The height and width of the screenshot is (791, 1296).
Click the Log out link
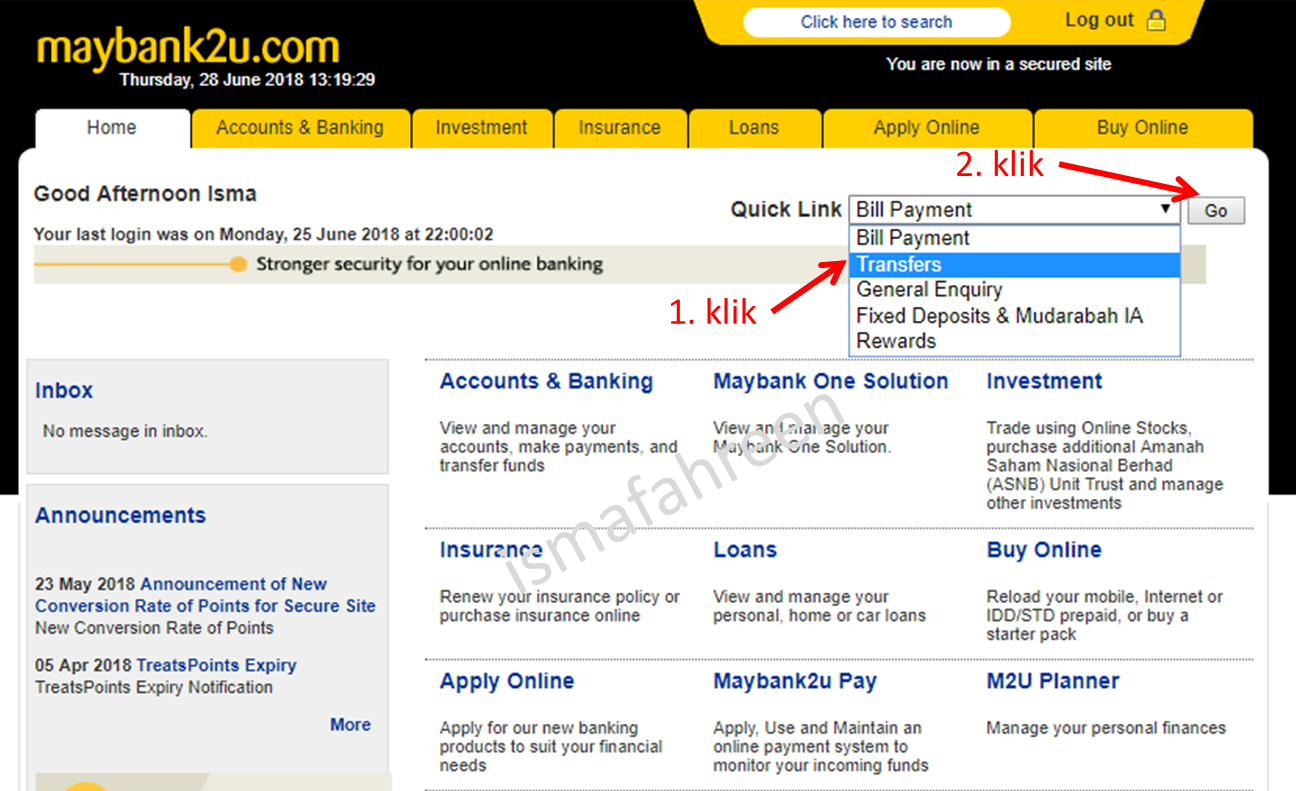point(1099,20)
